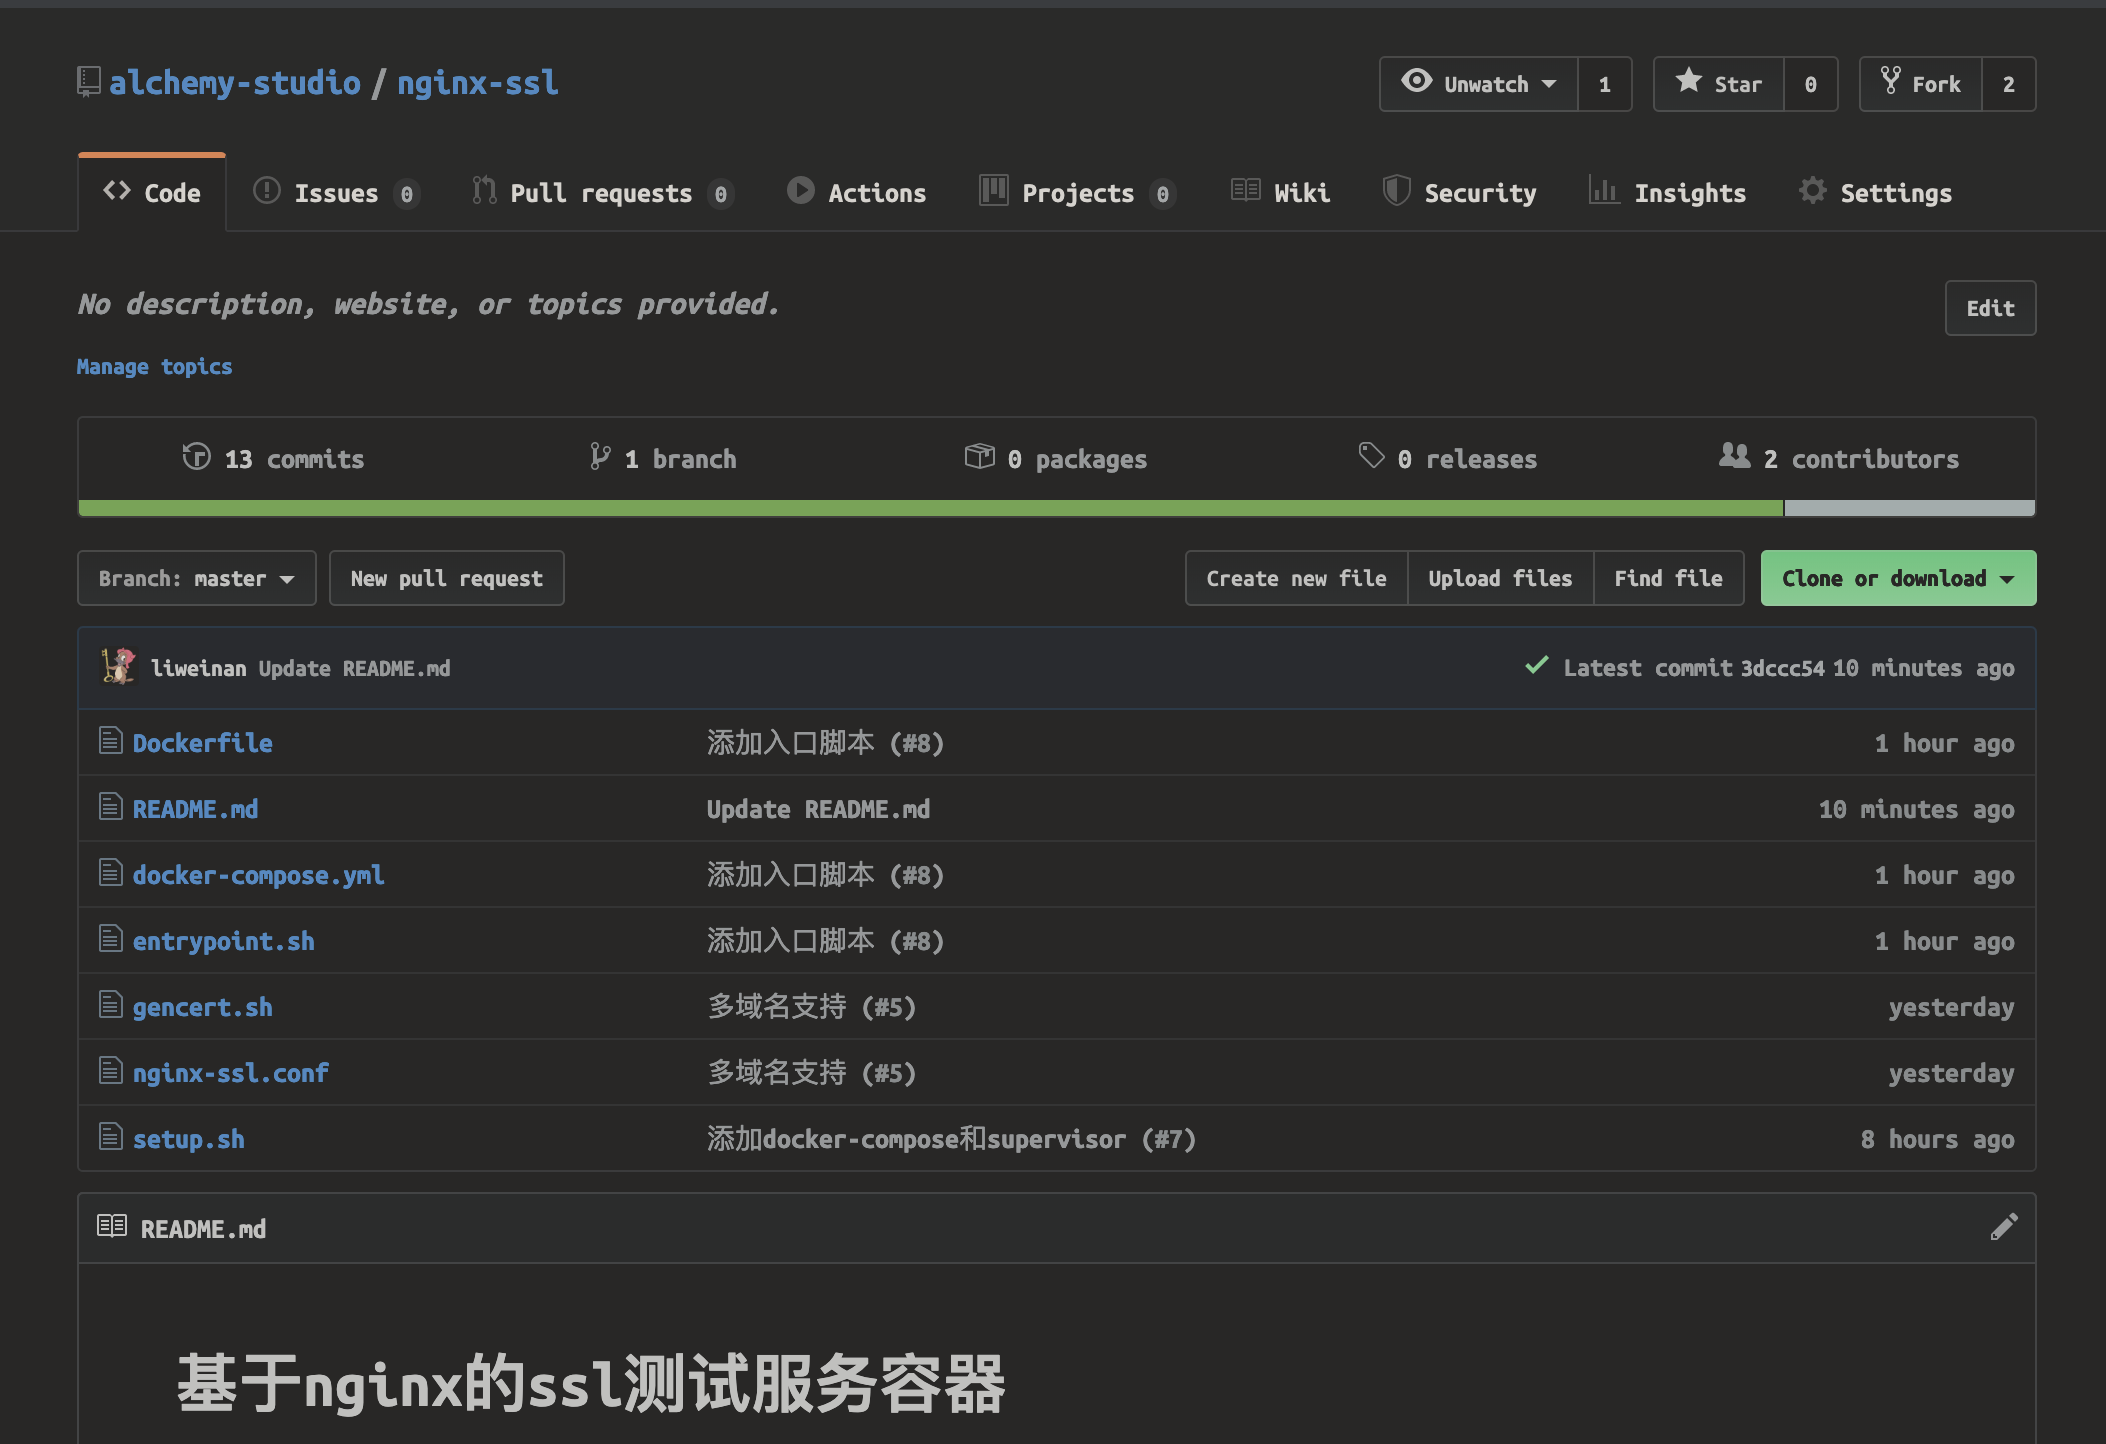This screenshot has width=2106, height=1444.
Task: Open the entrypoint.sh file
Action: click(223, 941)
